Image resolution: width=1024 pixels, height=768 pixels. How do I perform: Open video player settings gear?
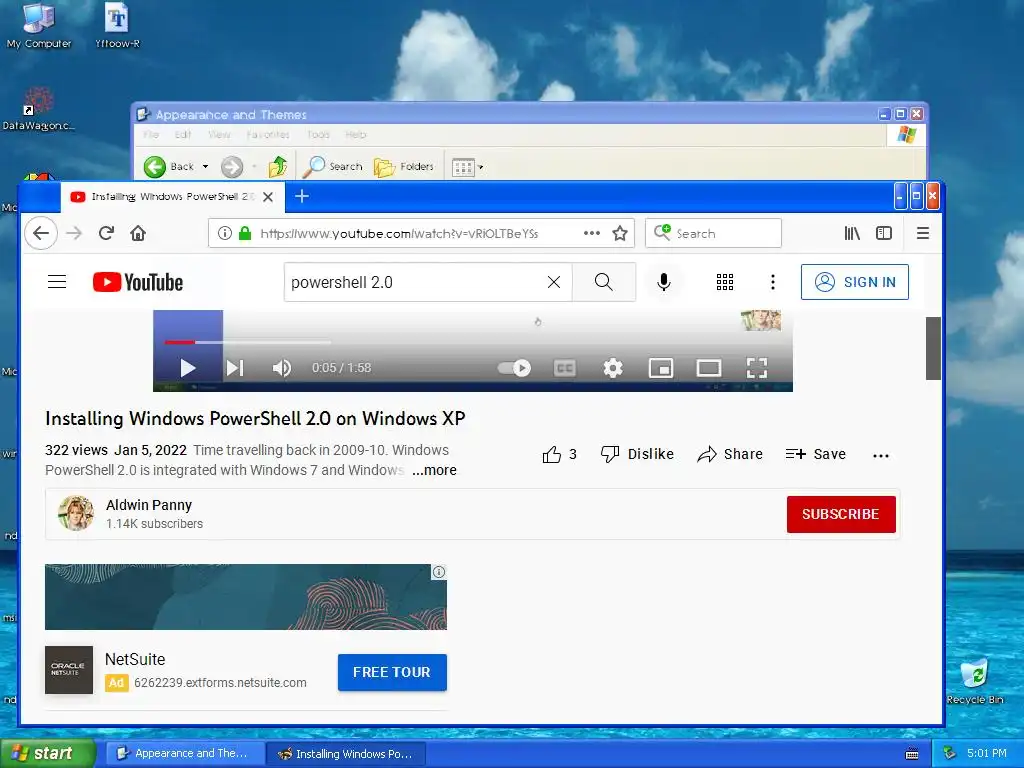pyautogui.click(x=613, y=368)
